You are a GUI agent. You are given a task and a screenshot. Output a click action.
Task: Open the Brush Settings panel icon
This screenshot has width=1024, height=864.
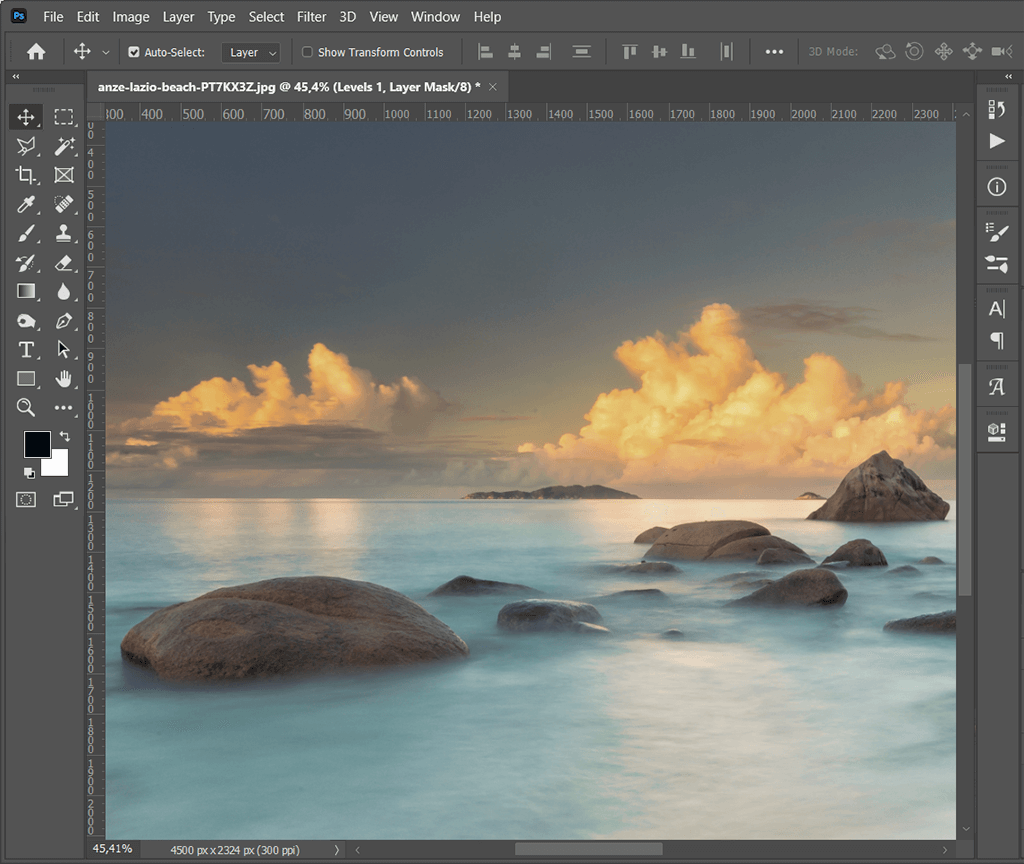point(997,264)
